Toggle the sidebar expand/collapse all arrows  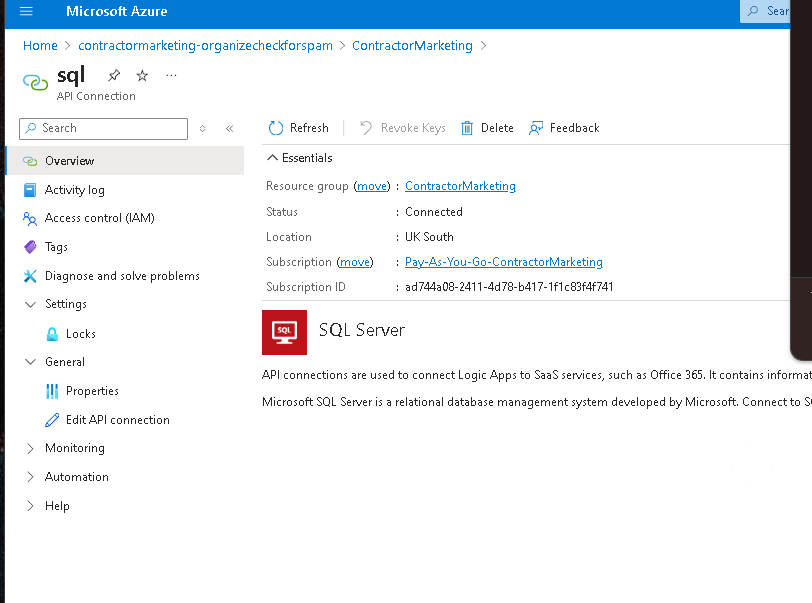tap(202, 128)
